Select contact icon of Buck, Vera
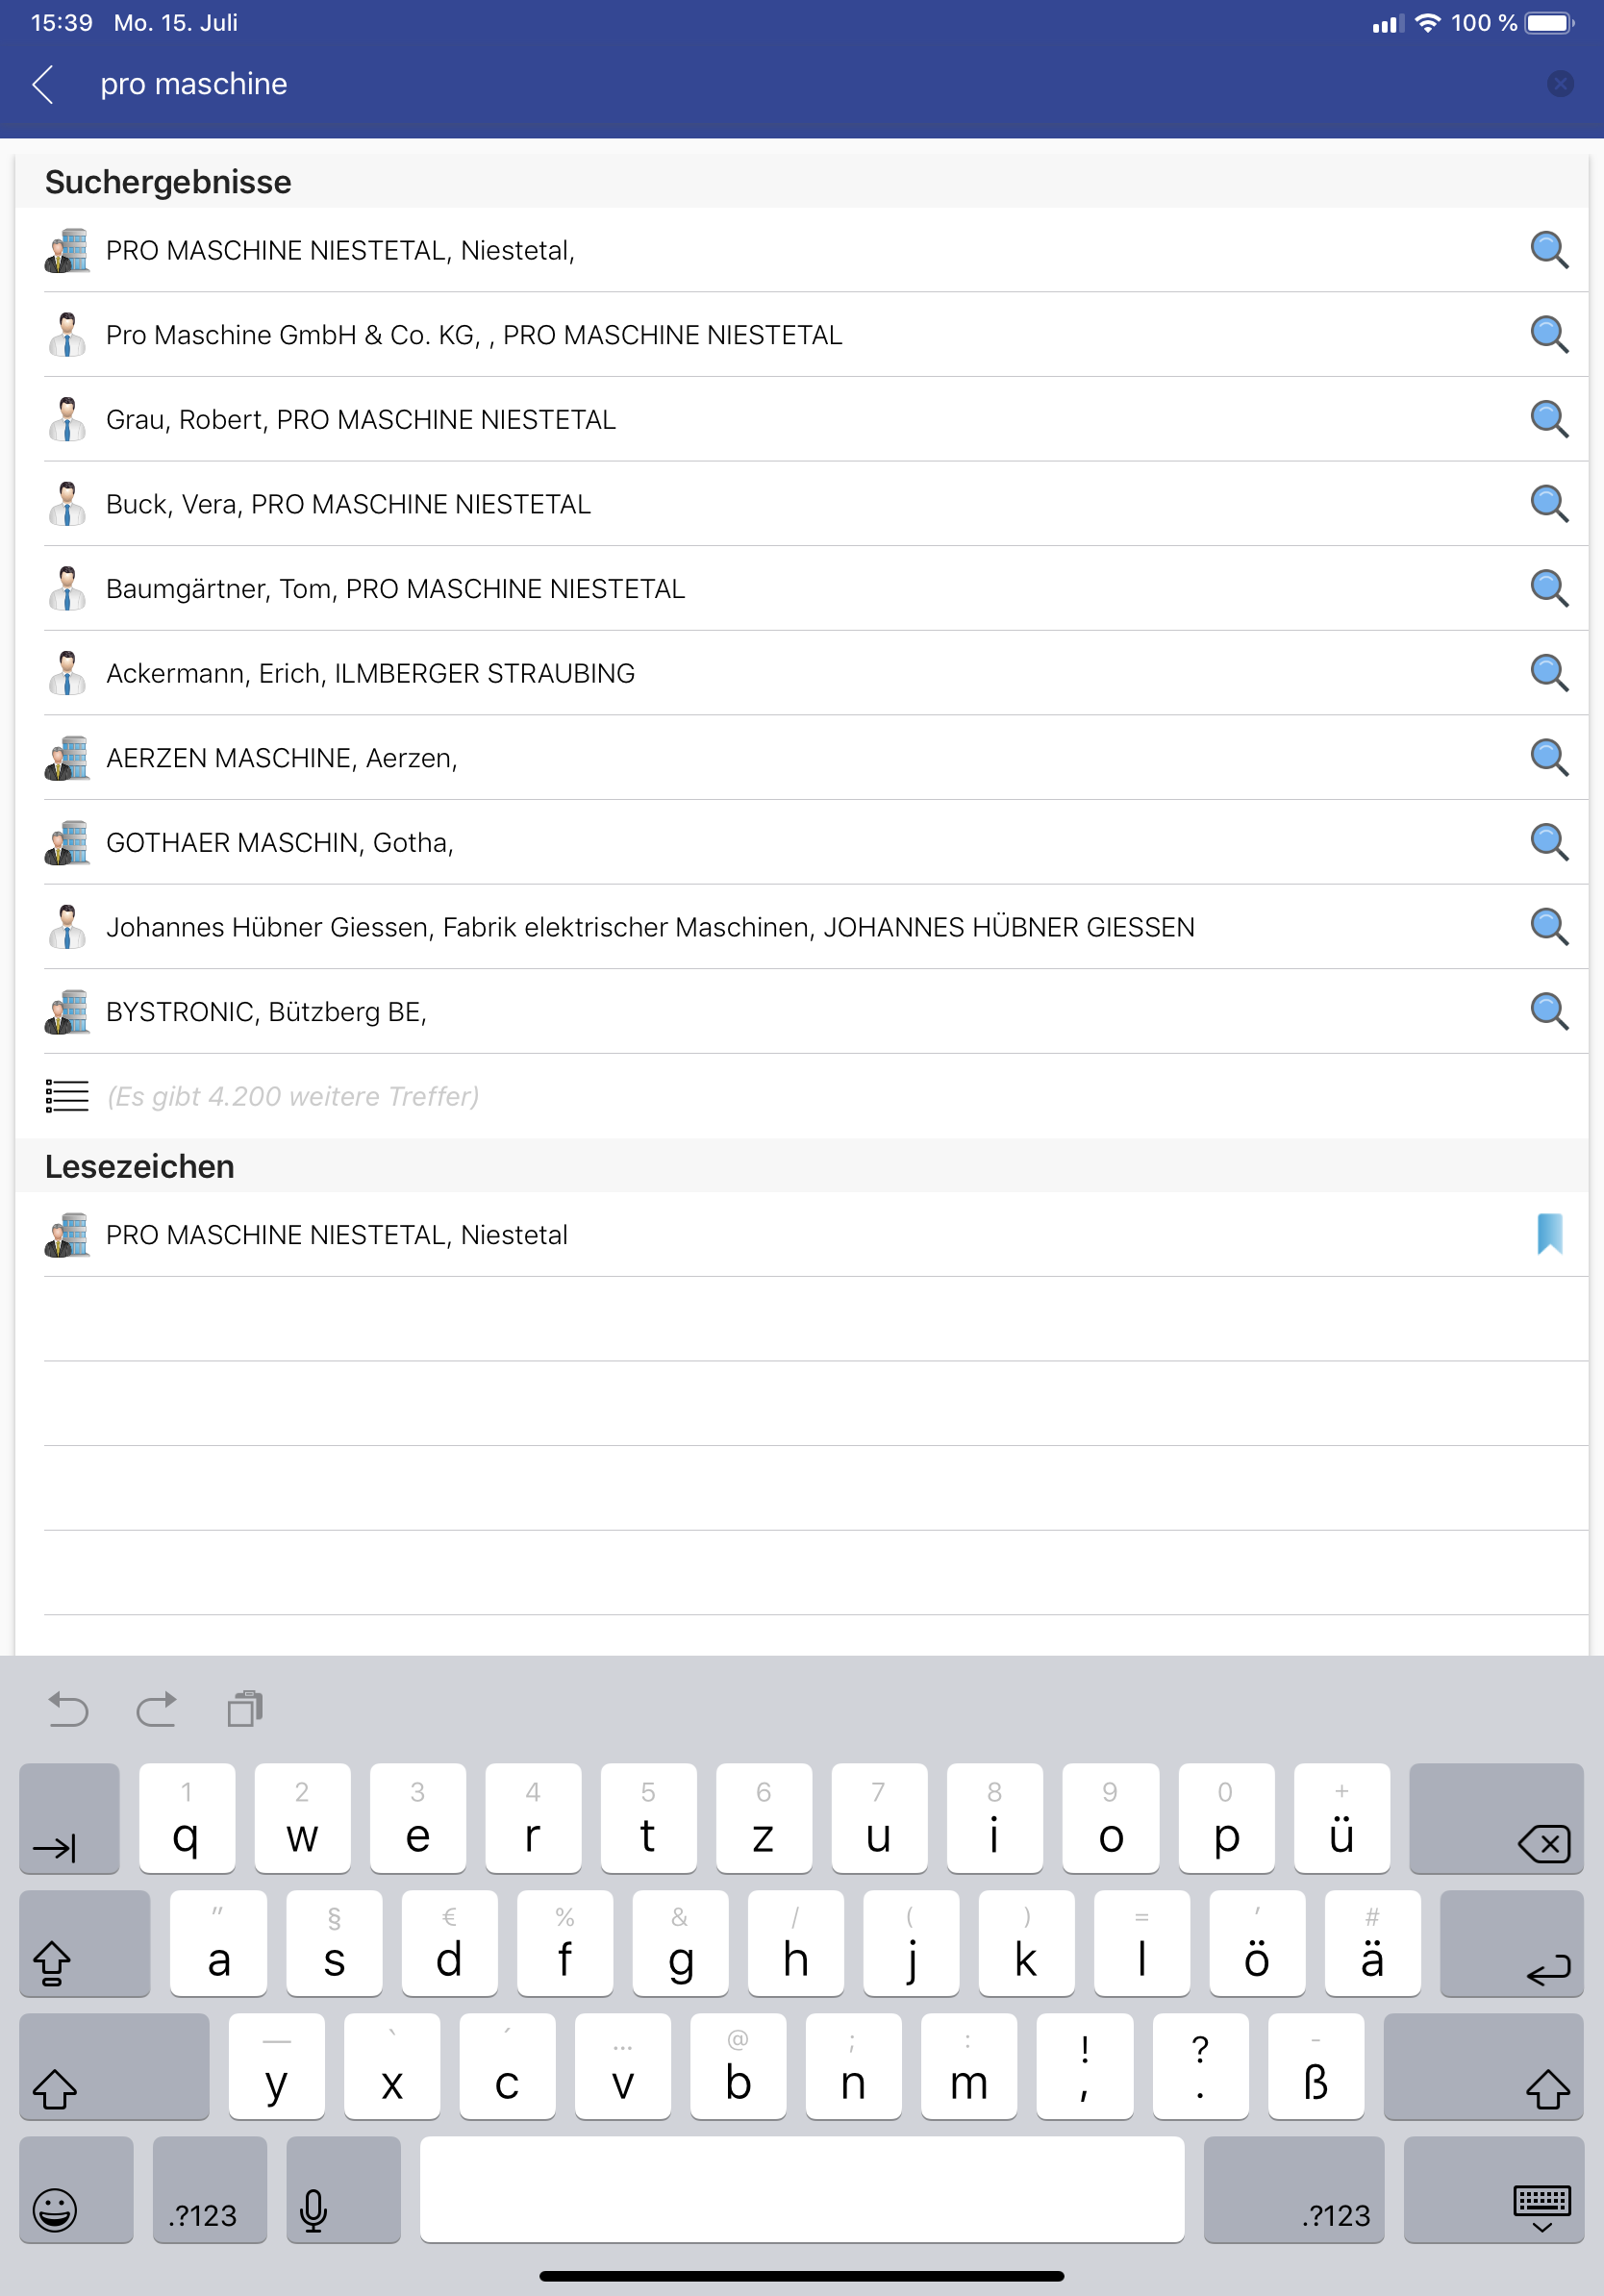 point(67,504)
